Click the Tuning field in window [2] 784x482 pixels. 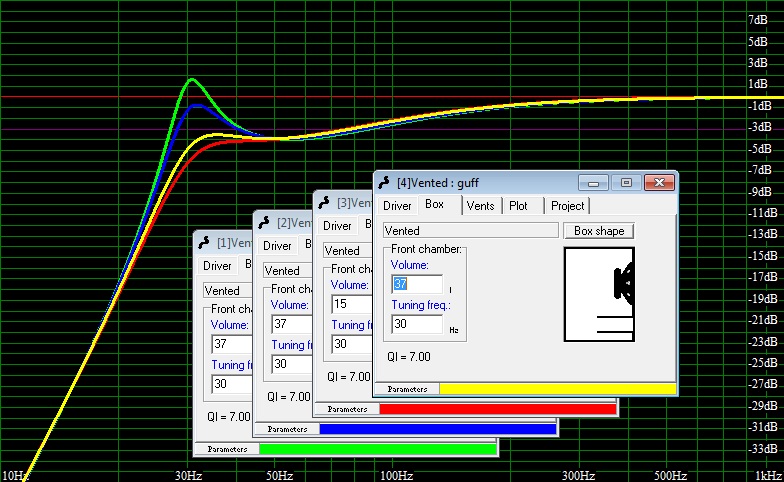tap(292, 364)
